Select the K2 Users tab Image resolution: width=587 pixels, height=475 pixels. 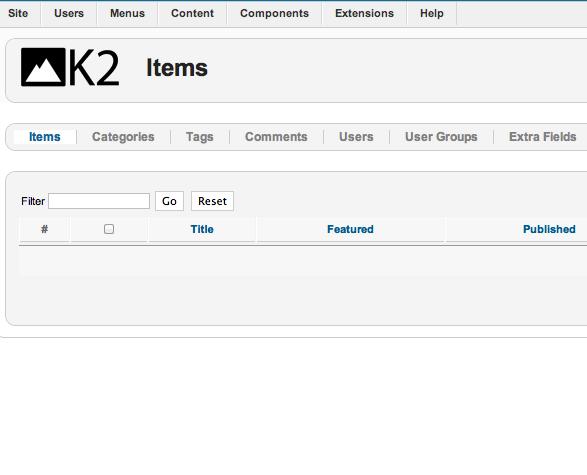(x=356, y=137)
